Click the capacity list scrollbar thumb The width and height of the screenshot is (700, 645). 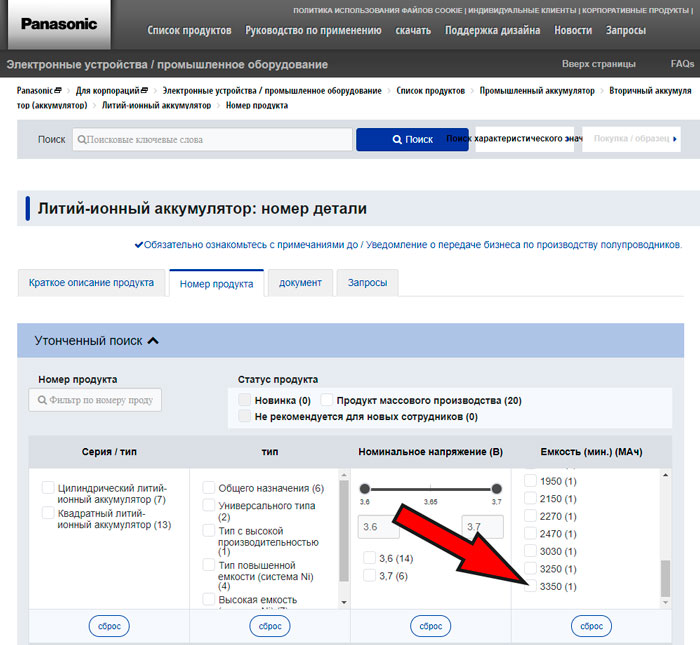click(665, 578)
